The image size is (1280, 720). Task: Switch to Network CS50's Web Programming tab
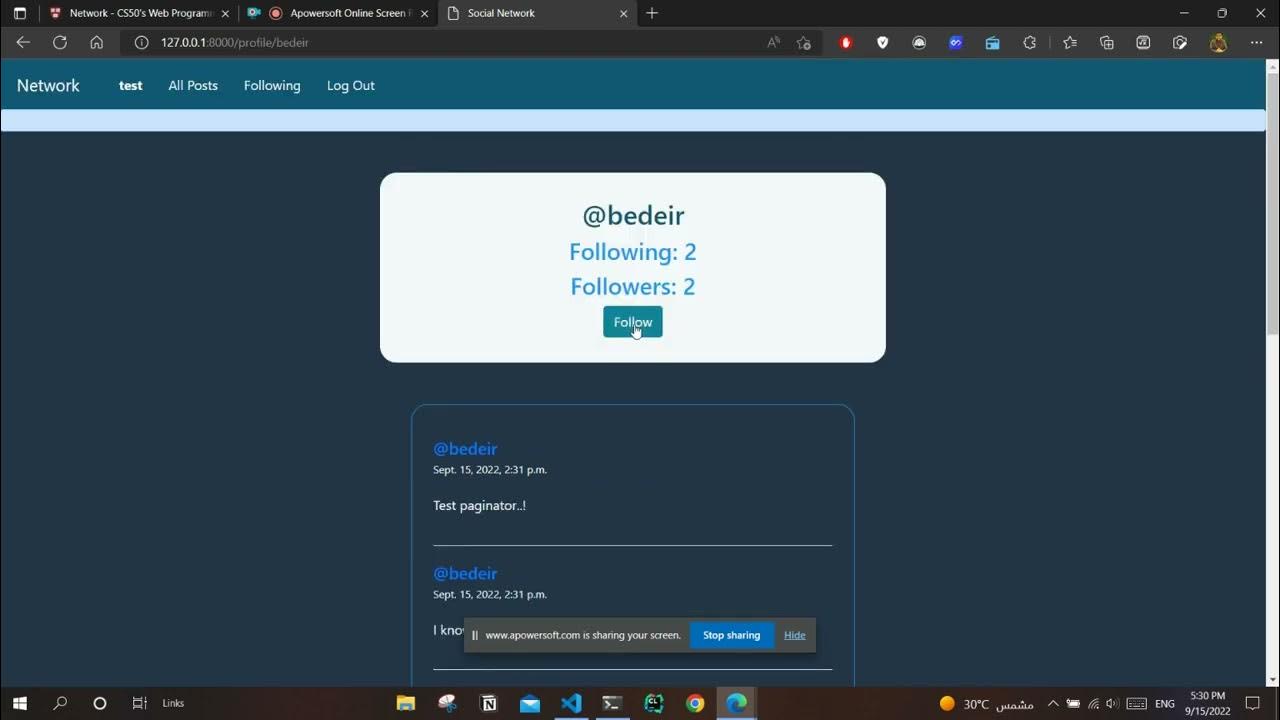[139, 13]
